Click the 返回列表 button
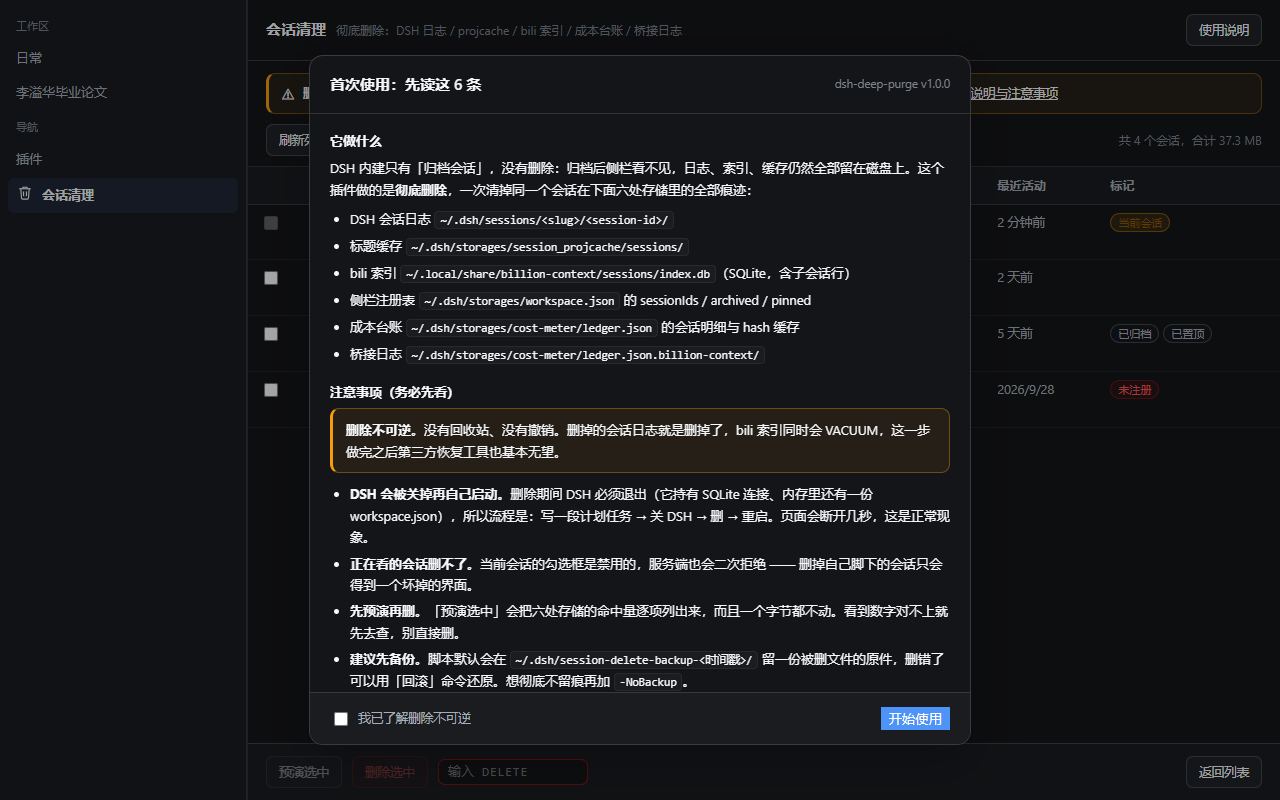 1224,772
